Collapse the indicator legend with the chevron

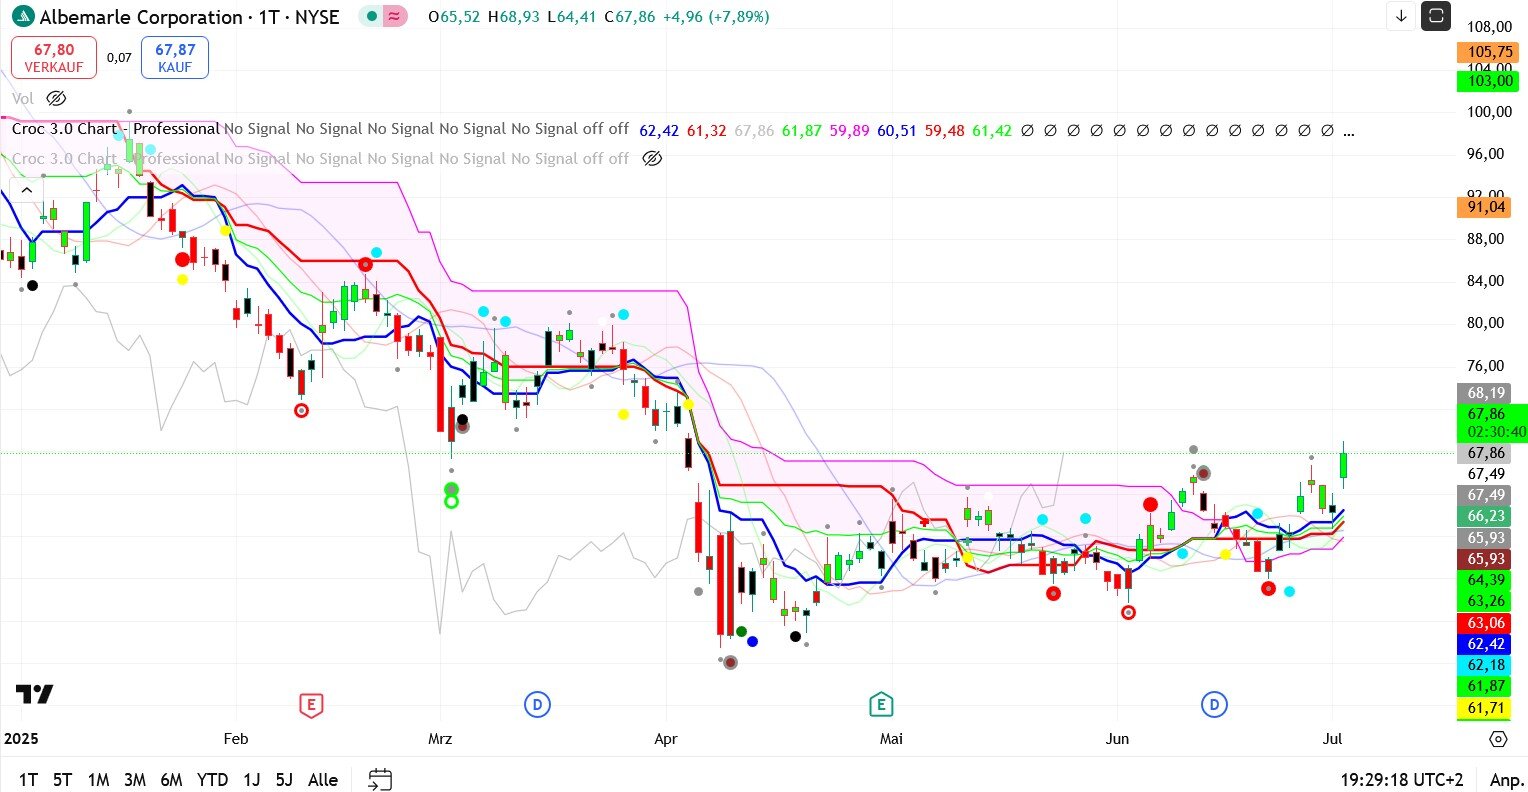(x=26, y=190)
